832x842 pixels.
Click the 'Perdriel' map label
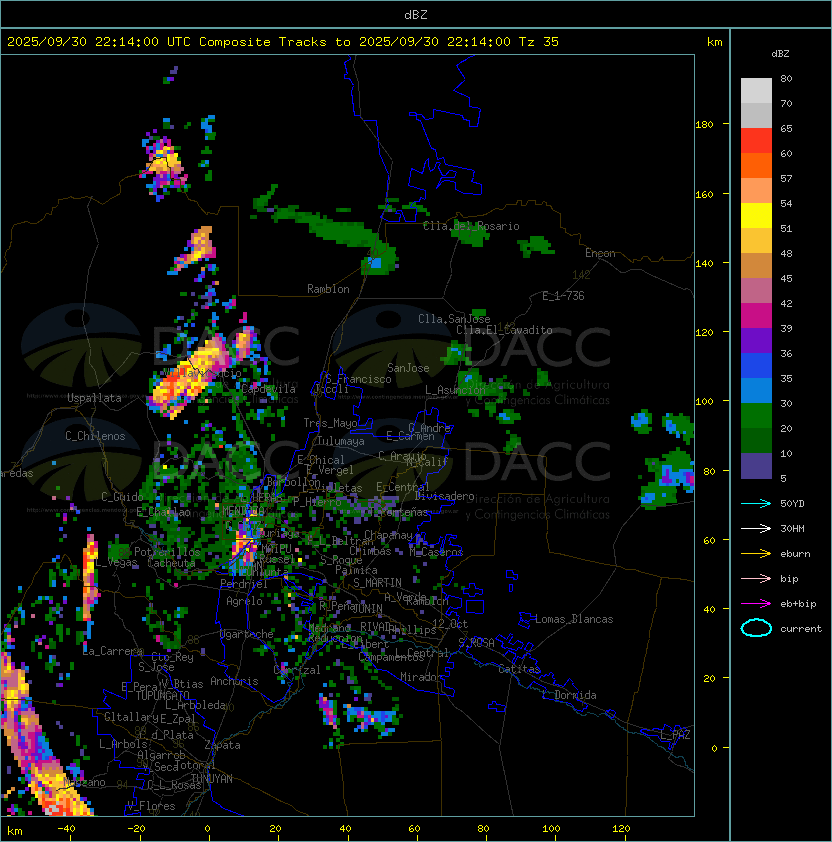(x=244, y=583)
